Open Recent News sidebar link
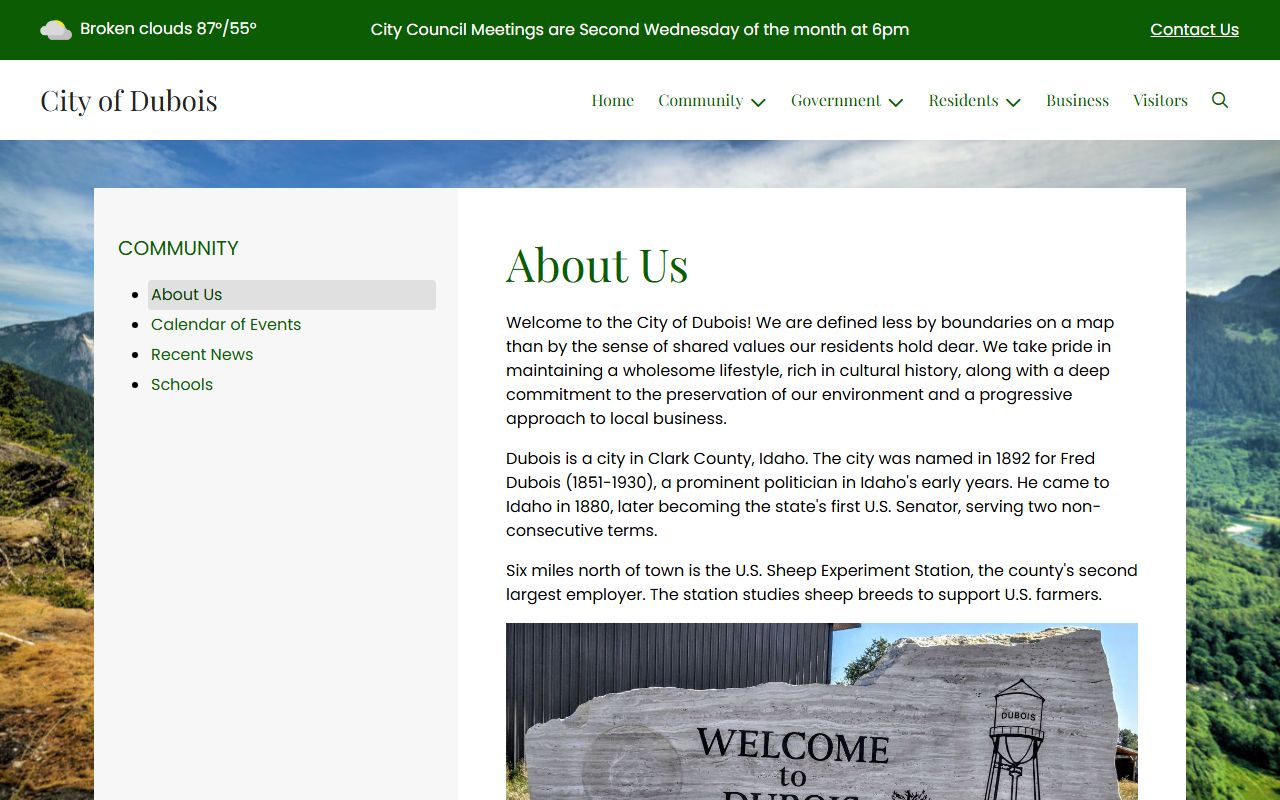This screenshot has height=800, width=1280. (x=202, y=355)
